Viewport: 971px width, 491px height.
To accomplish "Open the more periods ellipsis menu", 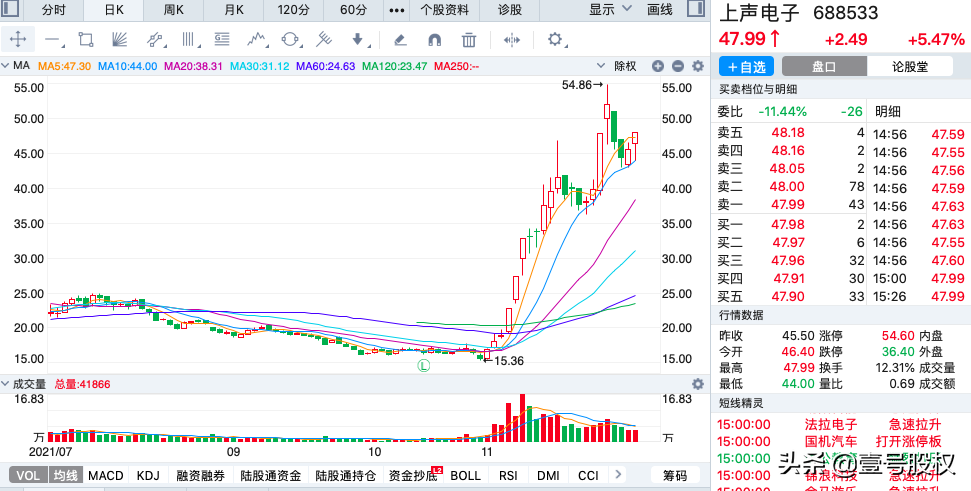I will (x=397, y=10).
